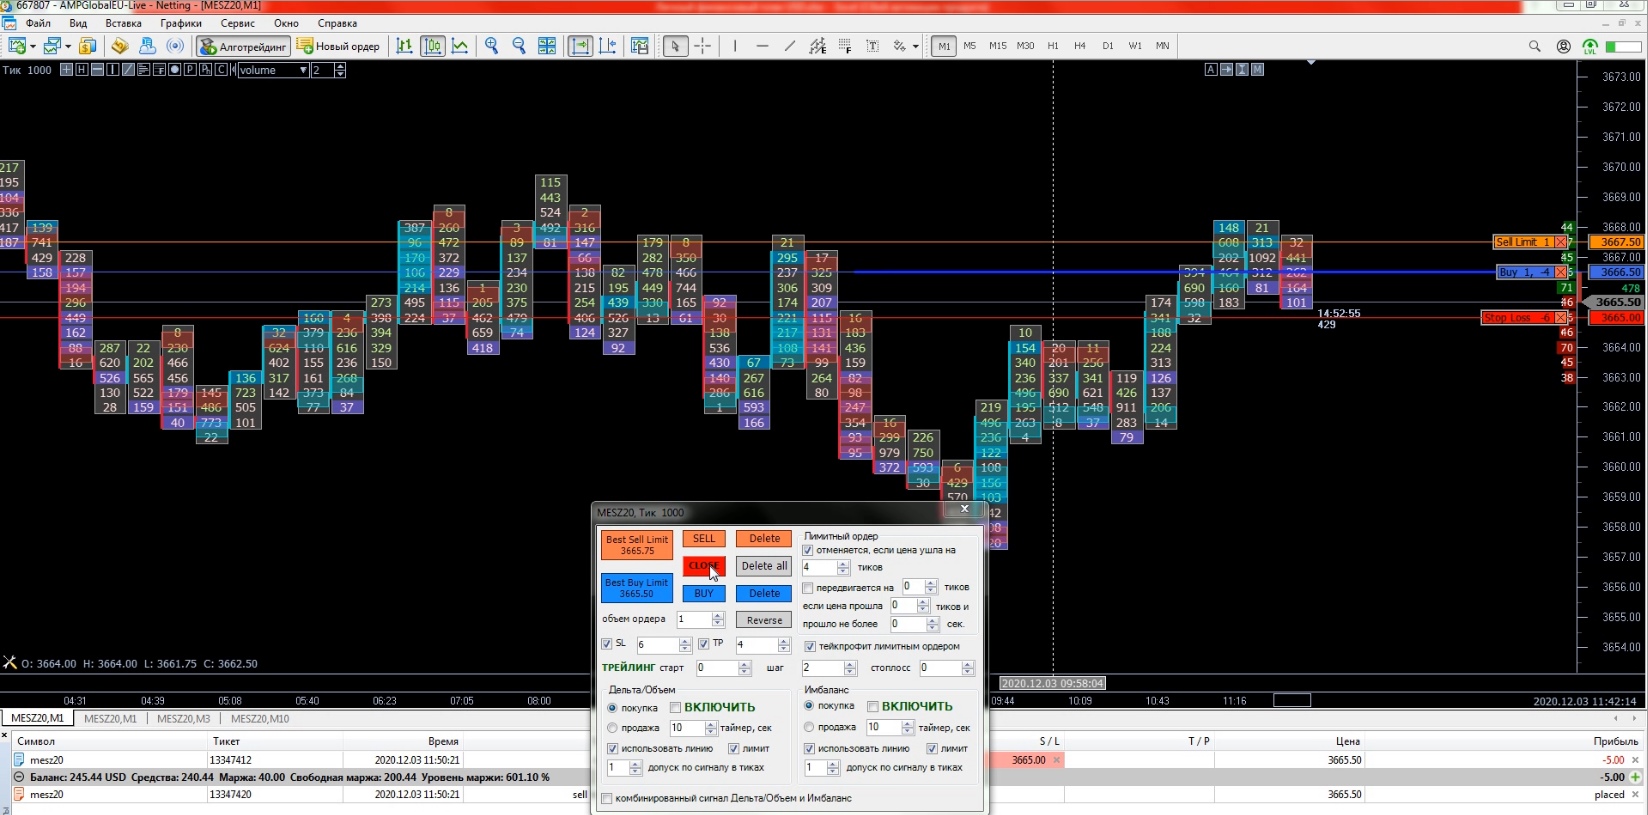The image size is (1648, 815).
Task: Click the объем ордера input field
Action: click(x=693, y=620)
